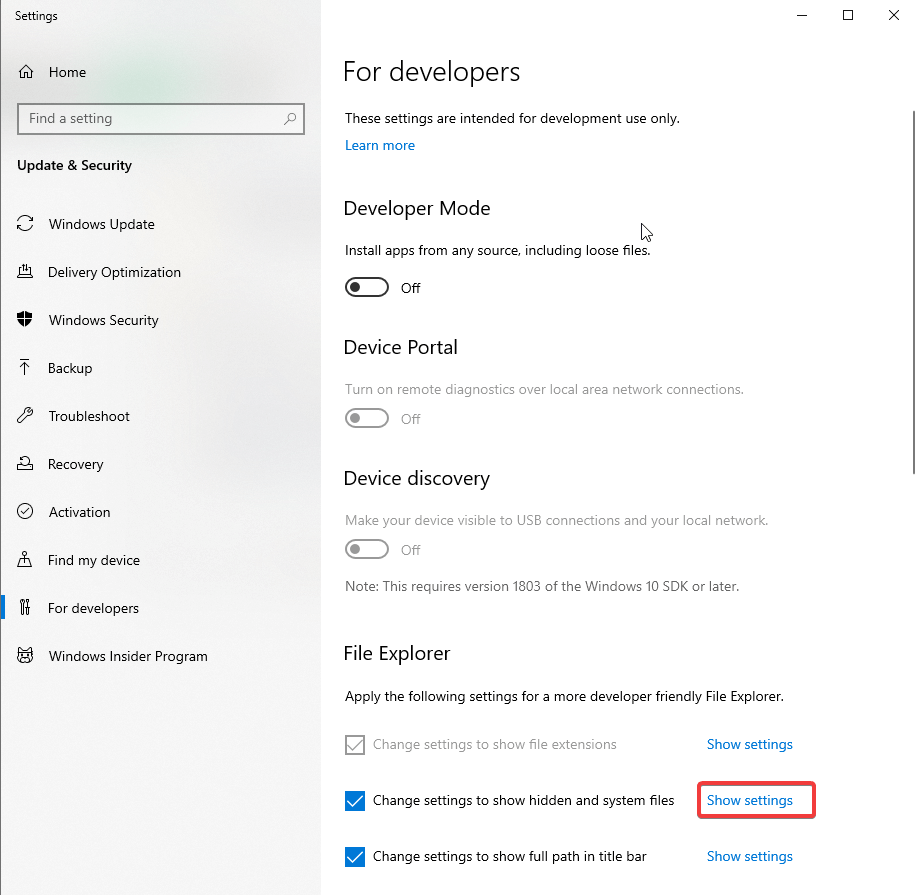Click the search magnifier icon
Viewport: 916px width, 895px height.
(290, 118)
